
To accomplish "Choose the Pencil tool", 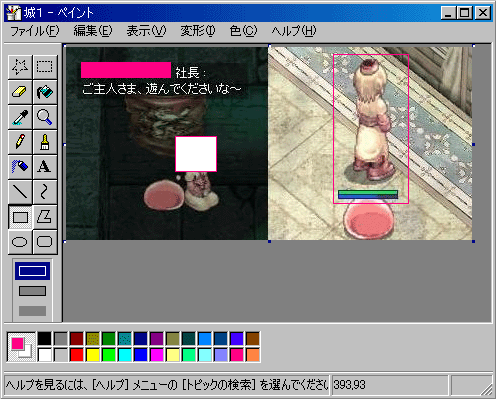I will [x=20, y=142].
